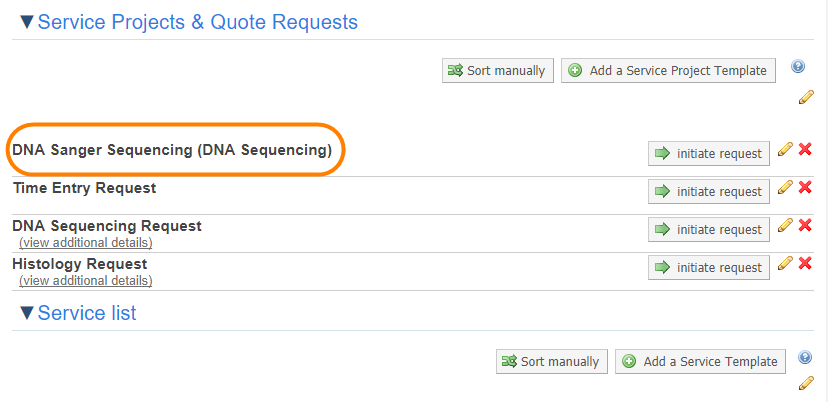Delete DNA Sanger Sequencing red X
The image size is (828, 402).
805,149
